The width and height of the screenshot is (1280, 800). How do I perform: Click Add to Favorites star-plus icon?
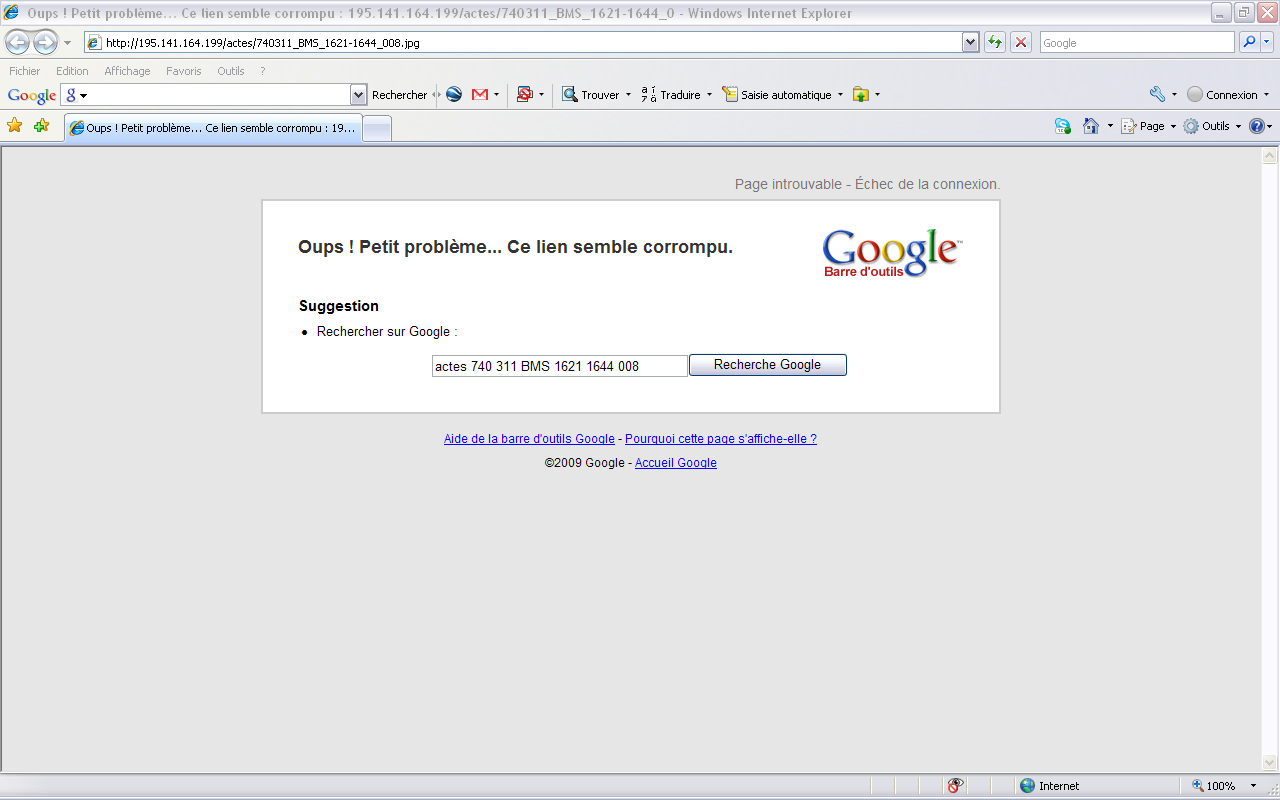tap(41, 126)
